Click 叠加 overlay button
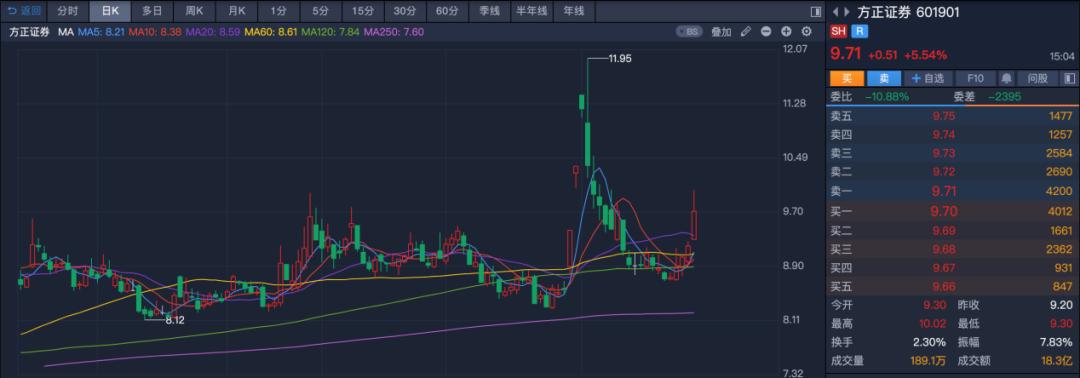This screenshot has width=1080, height=378. pyautogui.click(x=721, y=32)
